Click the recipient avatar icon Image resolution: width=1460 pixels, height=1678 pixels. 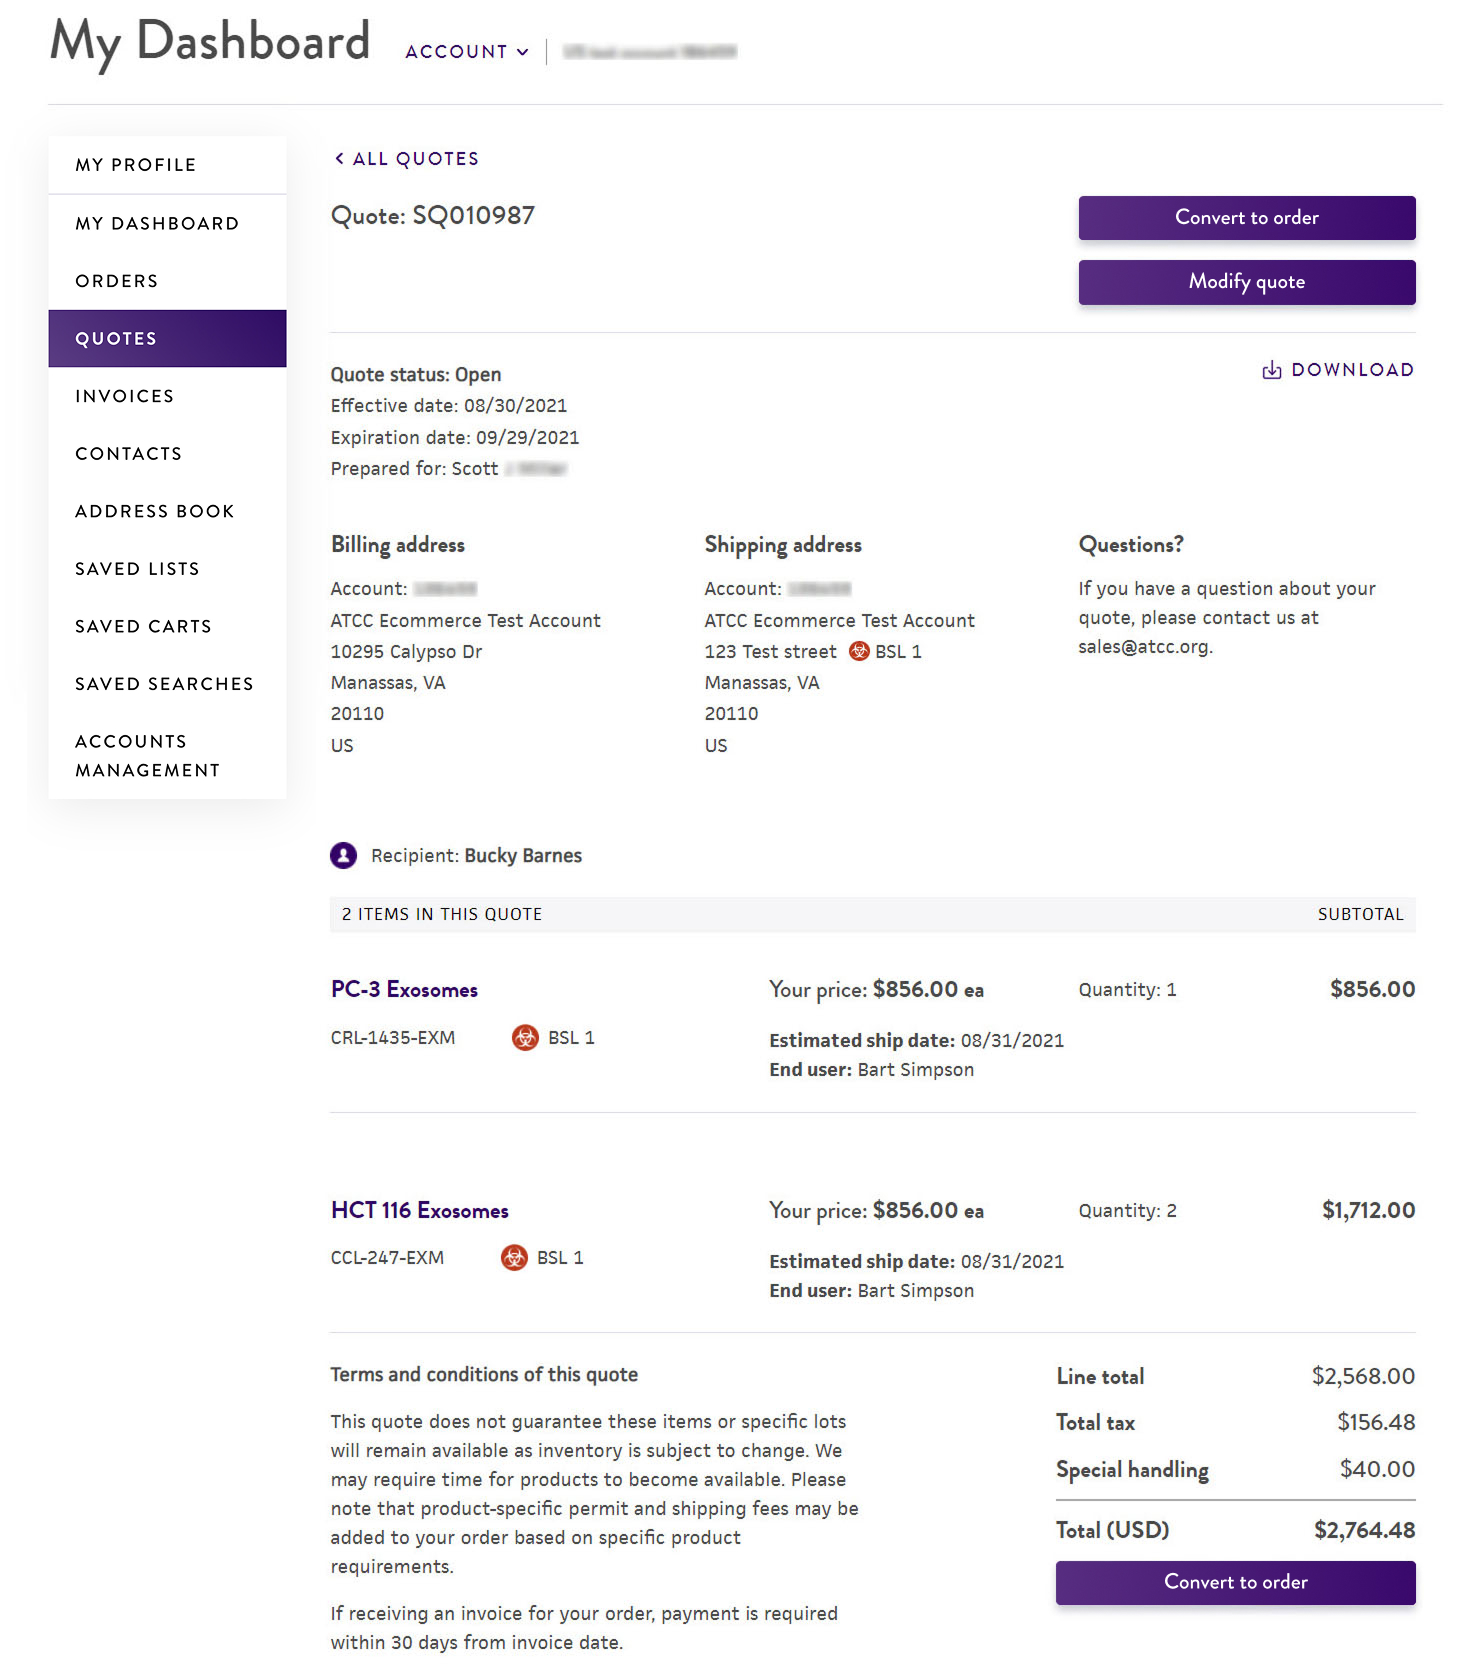343,855
